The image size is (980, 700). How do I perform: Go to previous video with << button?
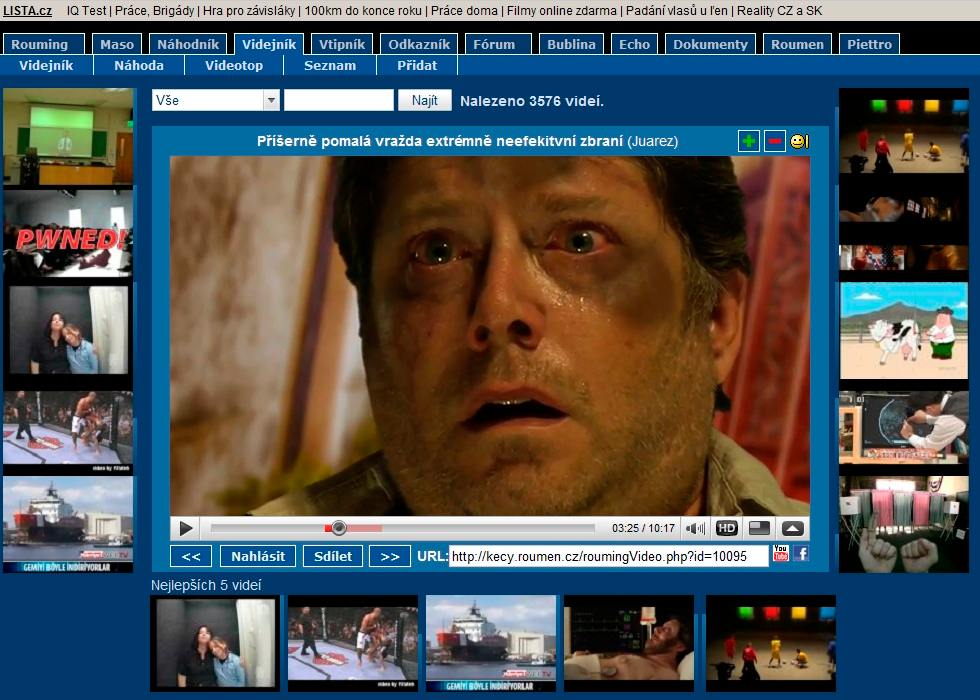pos(191,556)
